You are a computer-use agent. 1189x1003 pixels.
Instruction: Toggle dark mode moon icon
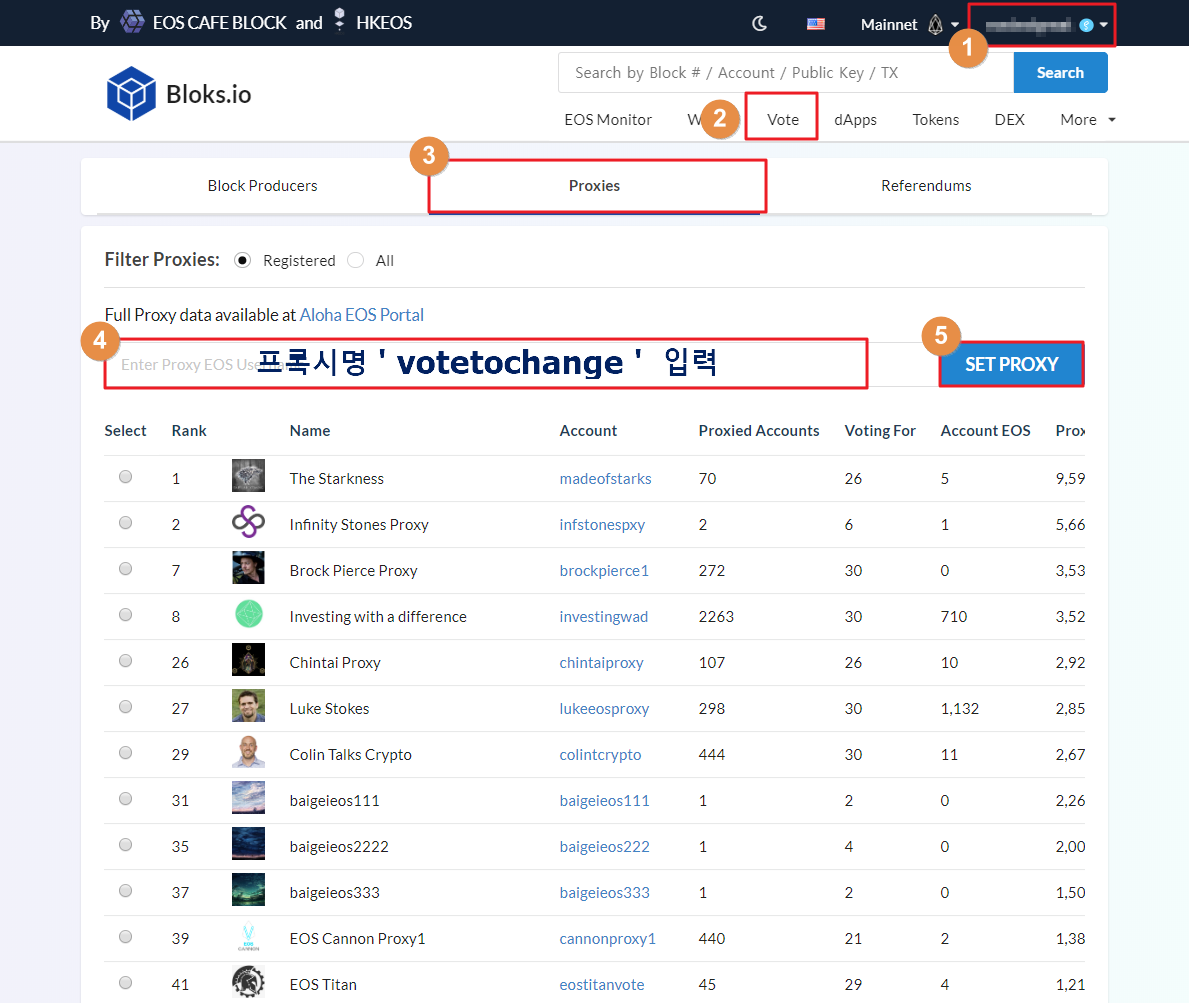[x=759, y=24]
